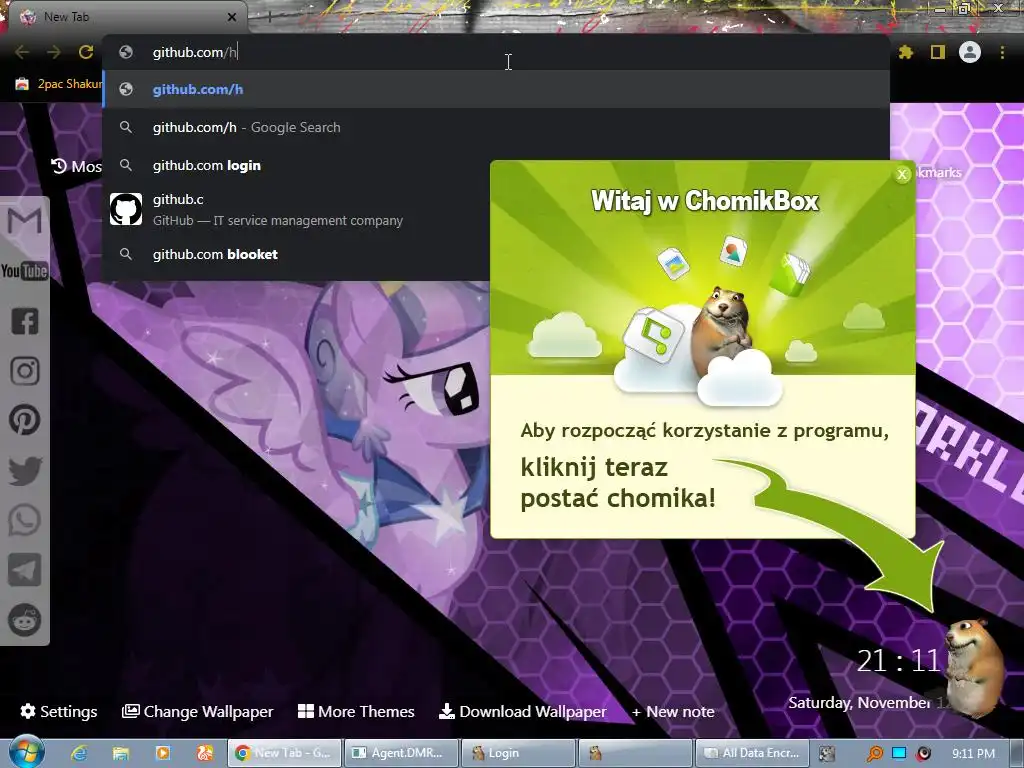Choose 'github.com/h - Google Search' suggestion
The image size is (1024, 768).
(x=496, y=127)
